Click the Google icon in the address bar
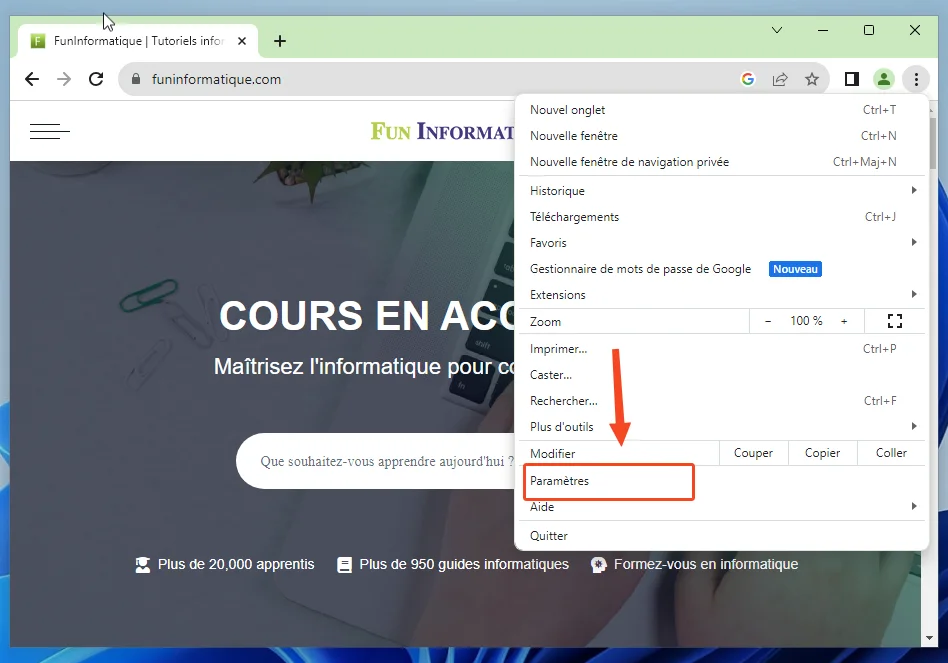 (748, 79)
